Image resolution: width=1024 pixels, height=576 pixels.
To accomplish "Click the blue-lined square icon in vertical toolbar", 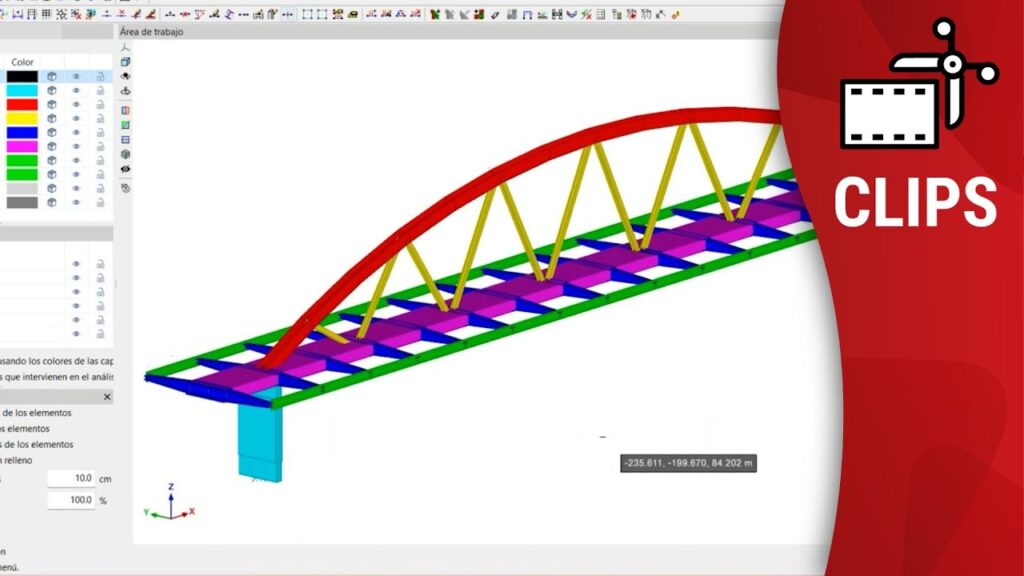I will [125, 140].
